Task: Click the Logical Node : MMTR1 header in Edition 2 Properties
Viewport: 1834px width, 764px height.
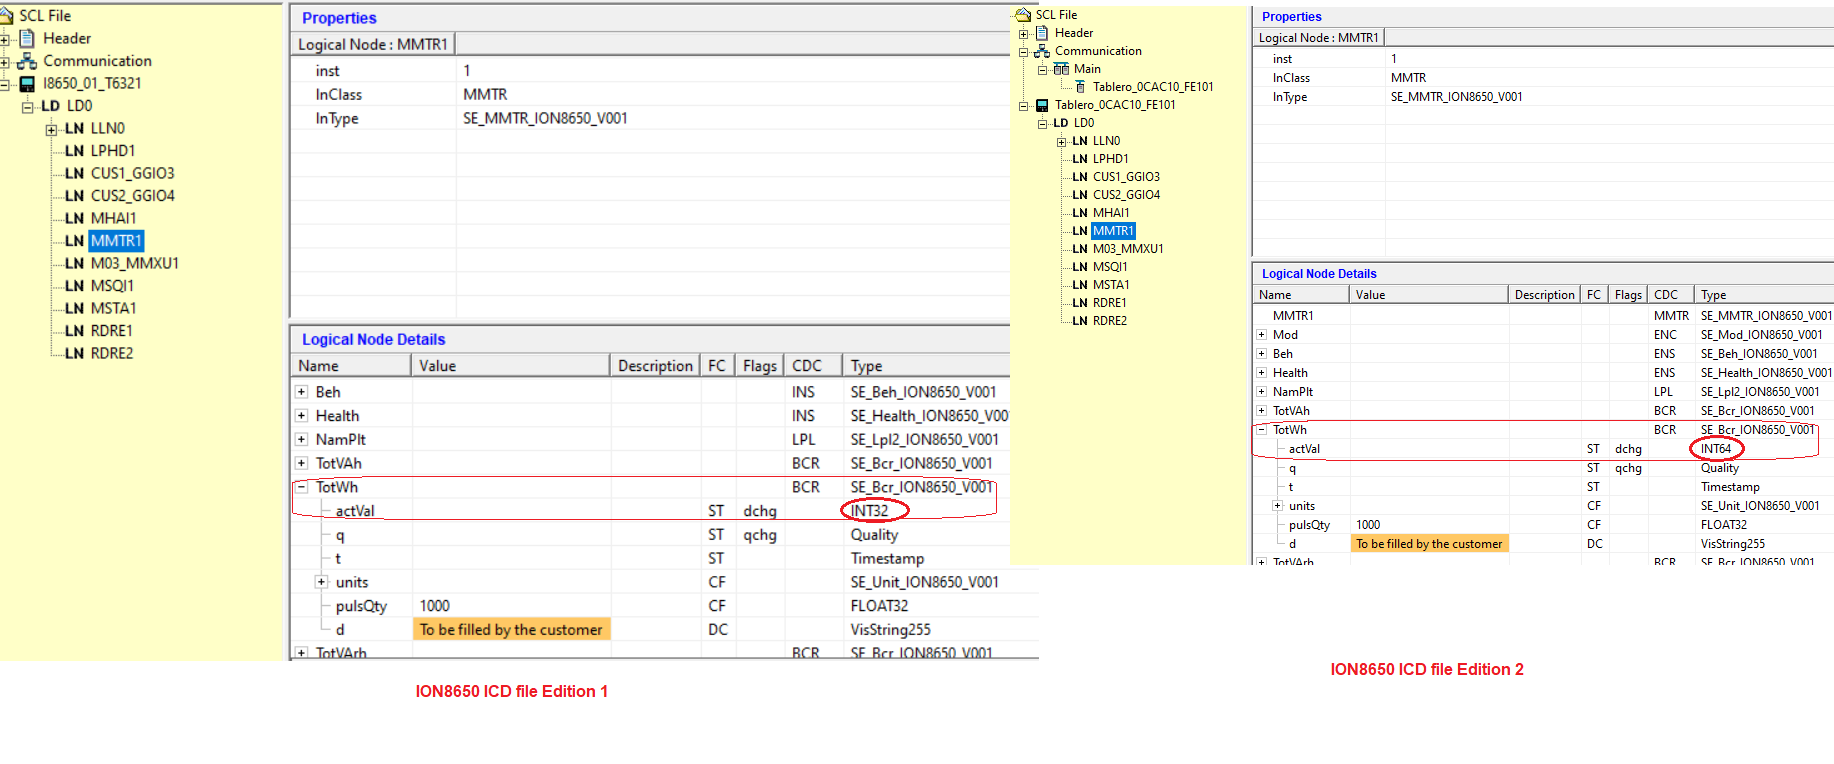Action: [1318, 38]
